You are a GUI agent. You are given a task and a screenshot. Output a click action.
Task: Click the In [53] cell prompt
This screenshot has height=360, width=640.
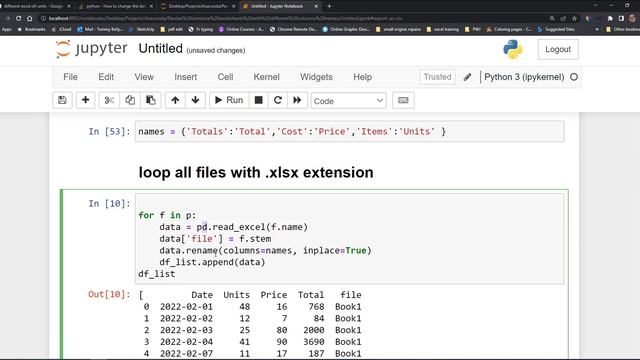click(109, 131)
